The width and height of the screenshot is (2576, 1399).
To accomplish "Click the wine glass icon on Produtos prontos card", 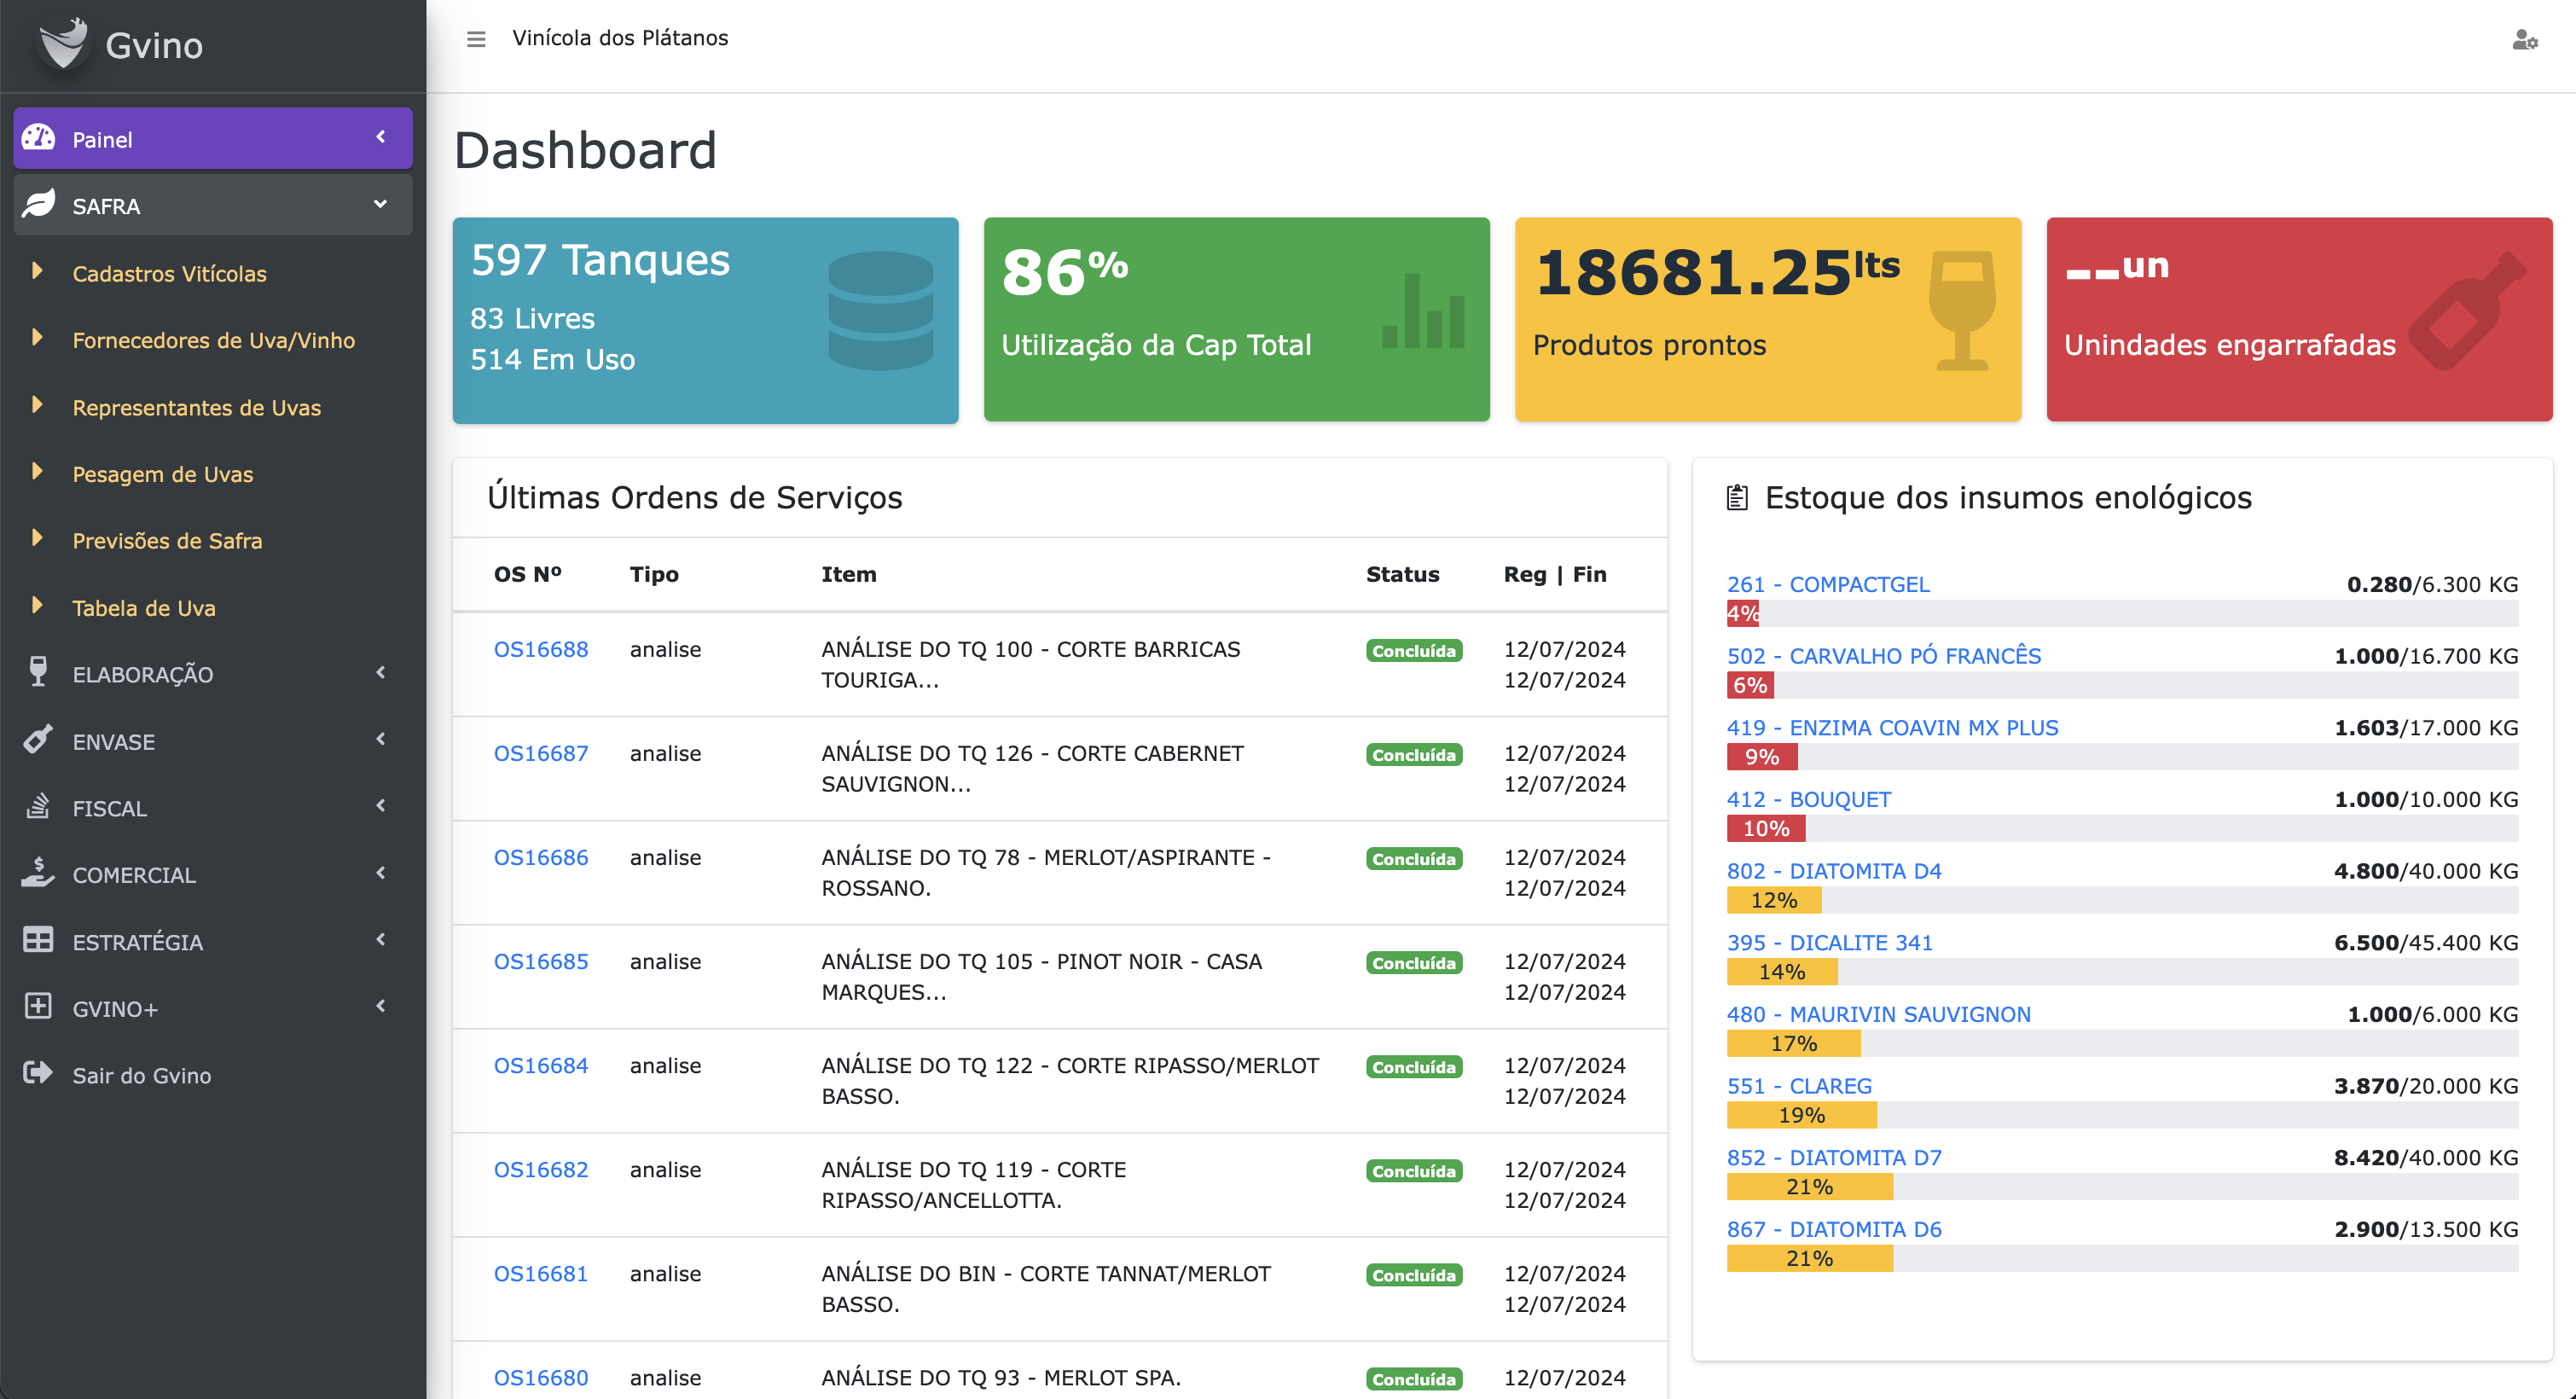I will [x=1962, y=310].
